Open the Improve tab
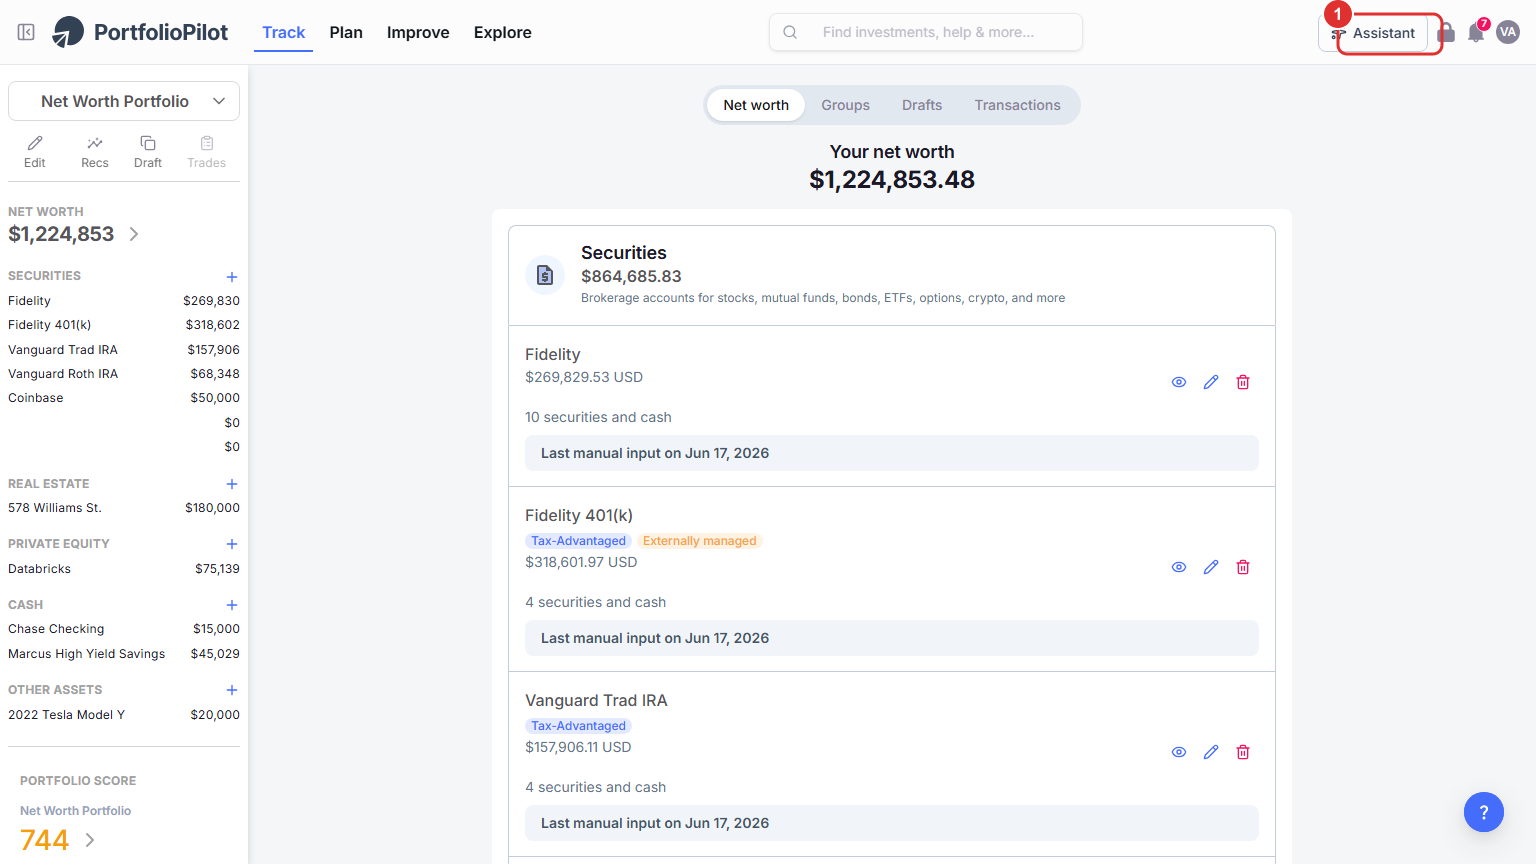Image resolution: width=1536 pixels, height=864 pixels. click(418, 32)
